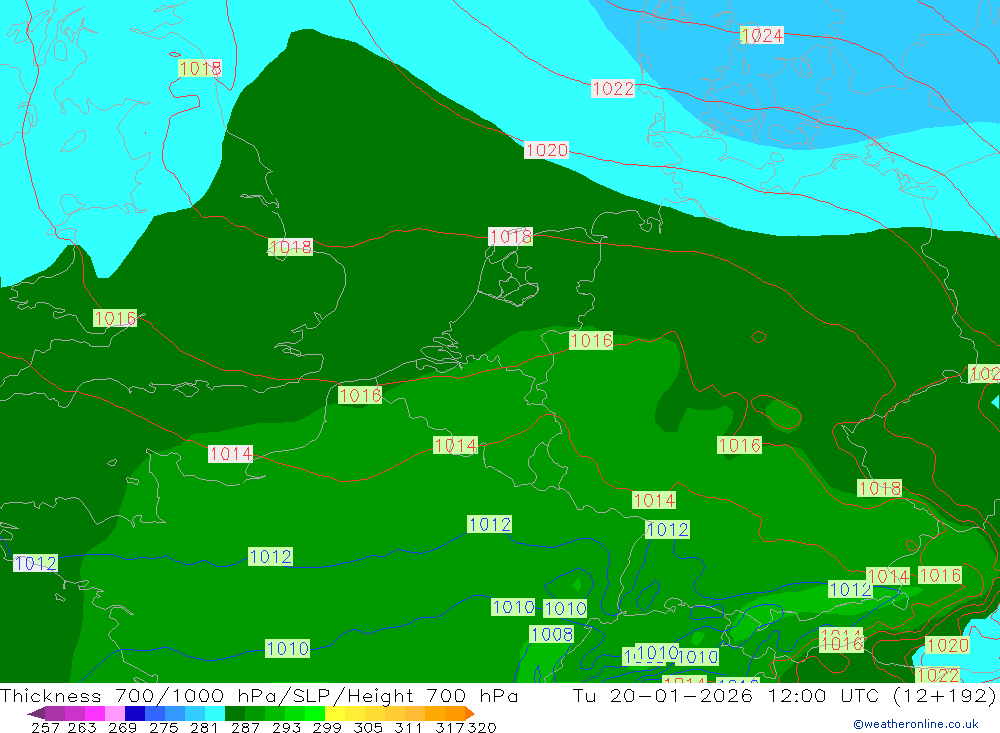Pick the bright lime green legend swatch
Image resolution: width=1000 pixels, height=733 pixels.
(x=315, y=713)
